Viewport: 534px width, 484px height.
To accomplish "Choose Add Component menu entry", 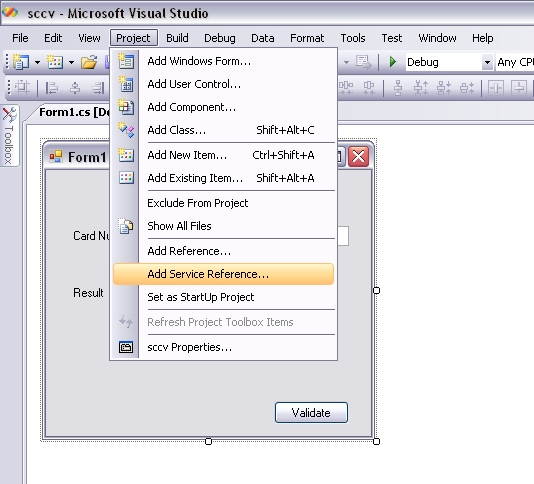I will (x=223, y=107).
